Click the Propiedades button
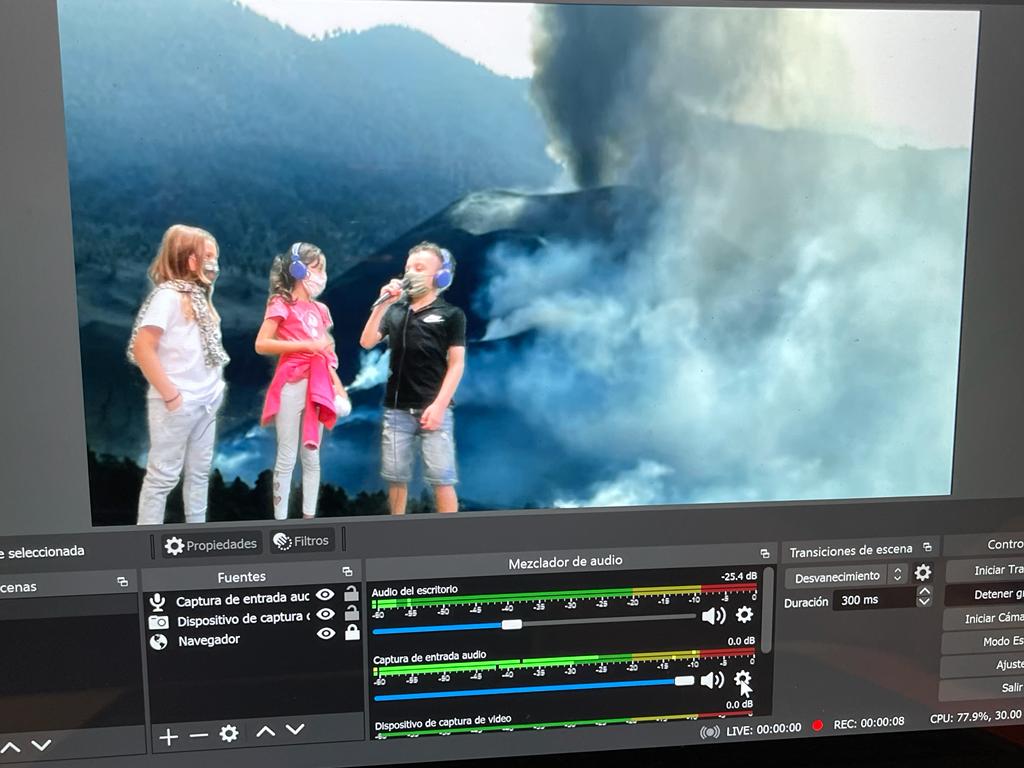This screenshot has width=1024, height=768. tap(212, 545)
